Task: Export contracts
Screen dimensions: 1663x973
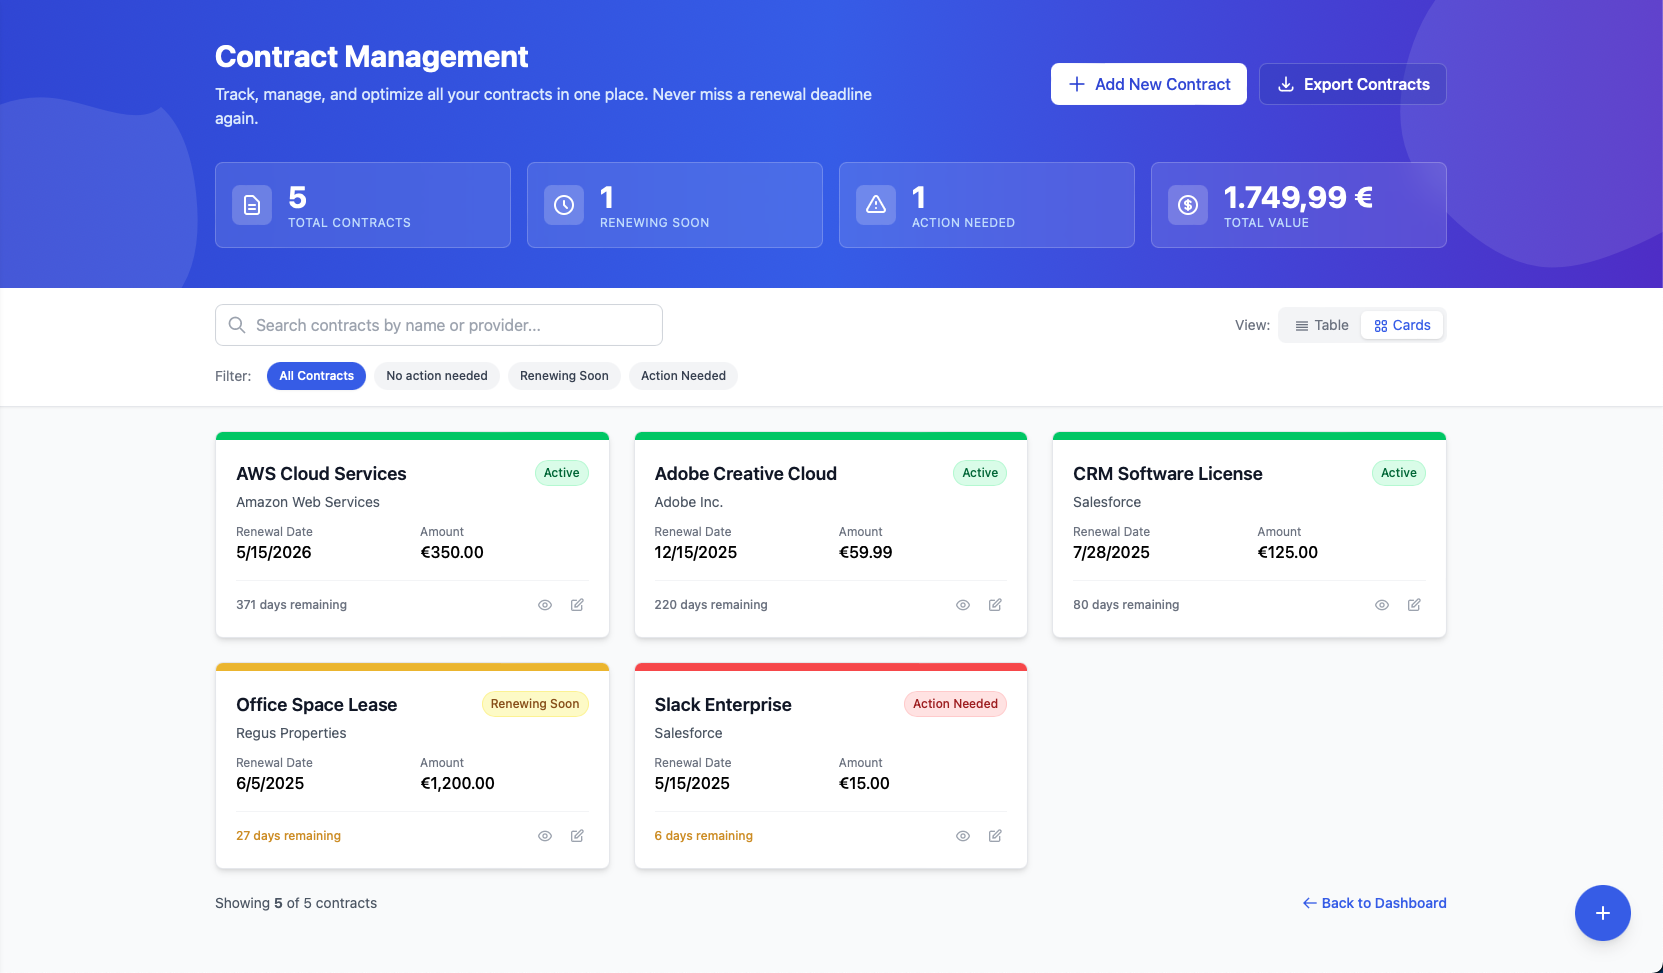Action: click(x=1353, y=84)
